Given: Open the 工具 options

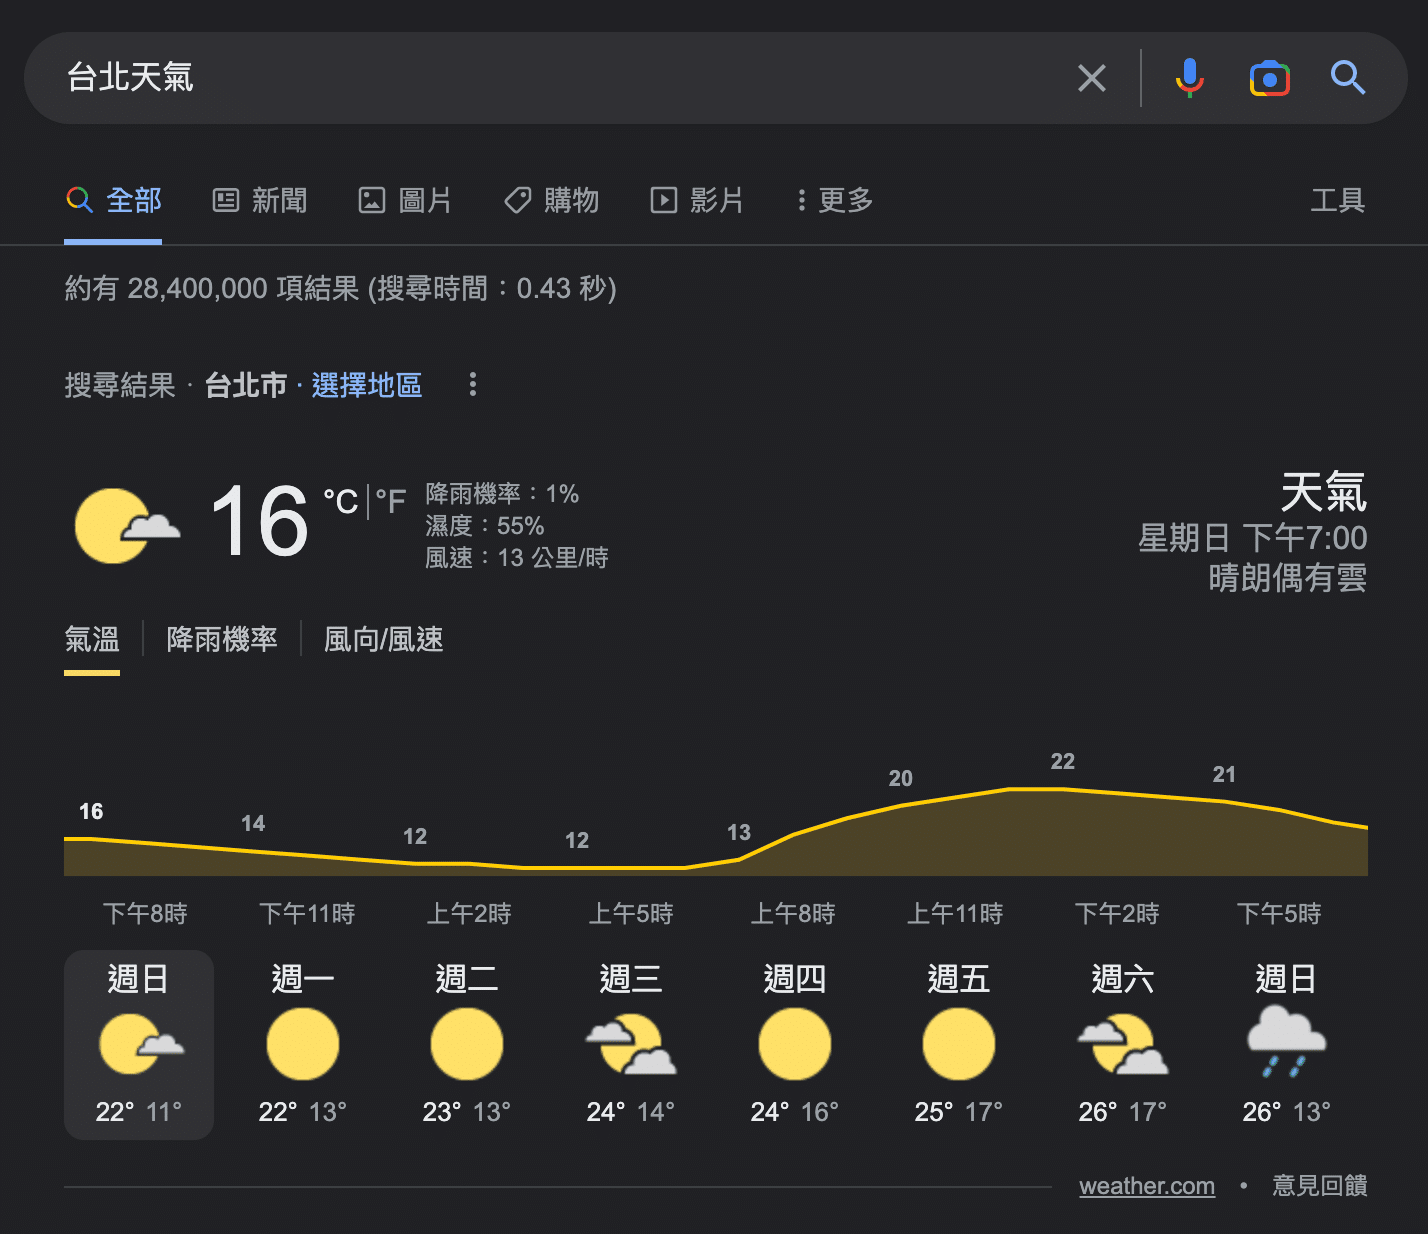Looking at the screenshot, I should pyautogui.click(x=1338, y=201).
